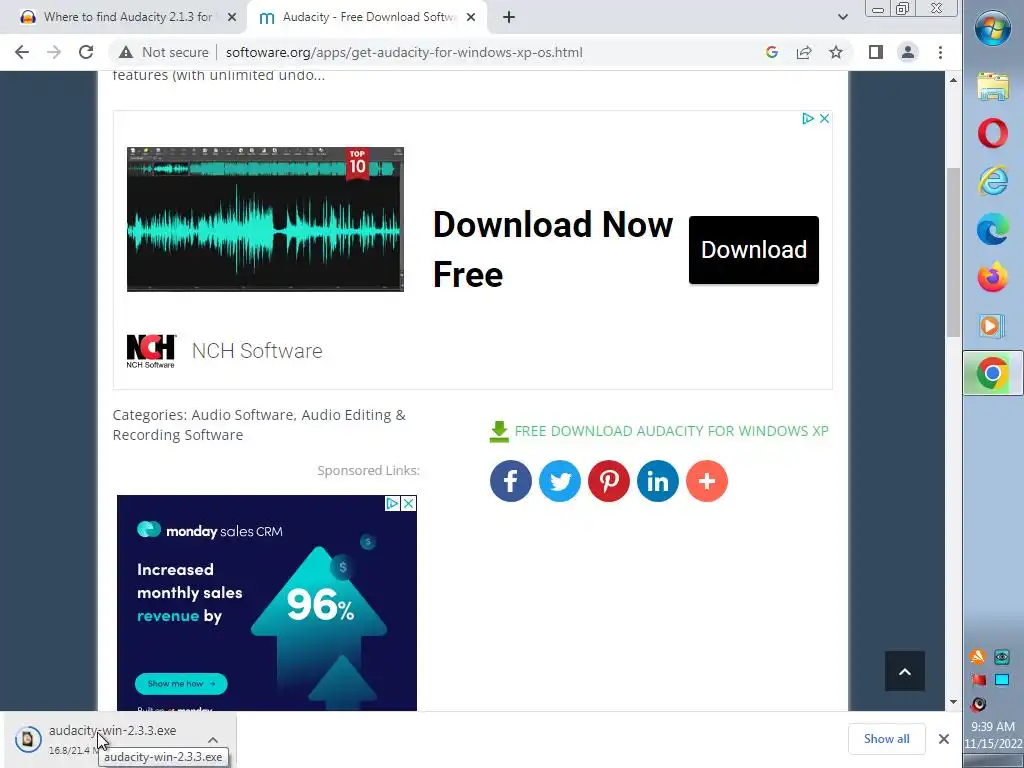Close the Where to find Audacity tab
The image size is (1024, 768).
tap(232, 17)
